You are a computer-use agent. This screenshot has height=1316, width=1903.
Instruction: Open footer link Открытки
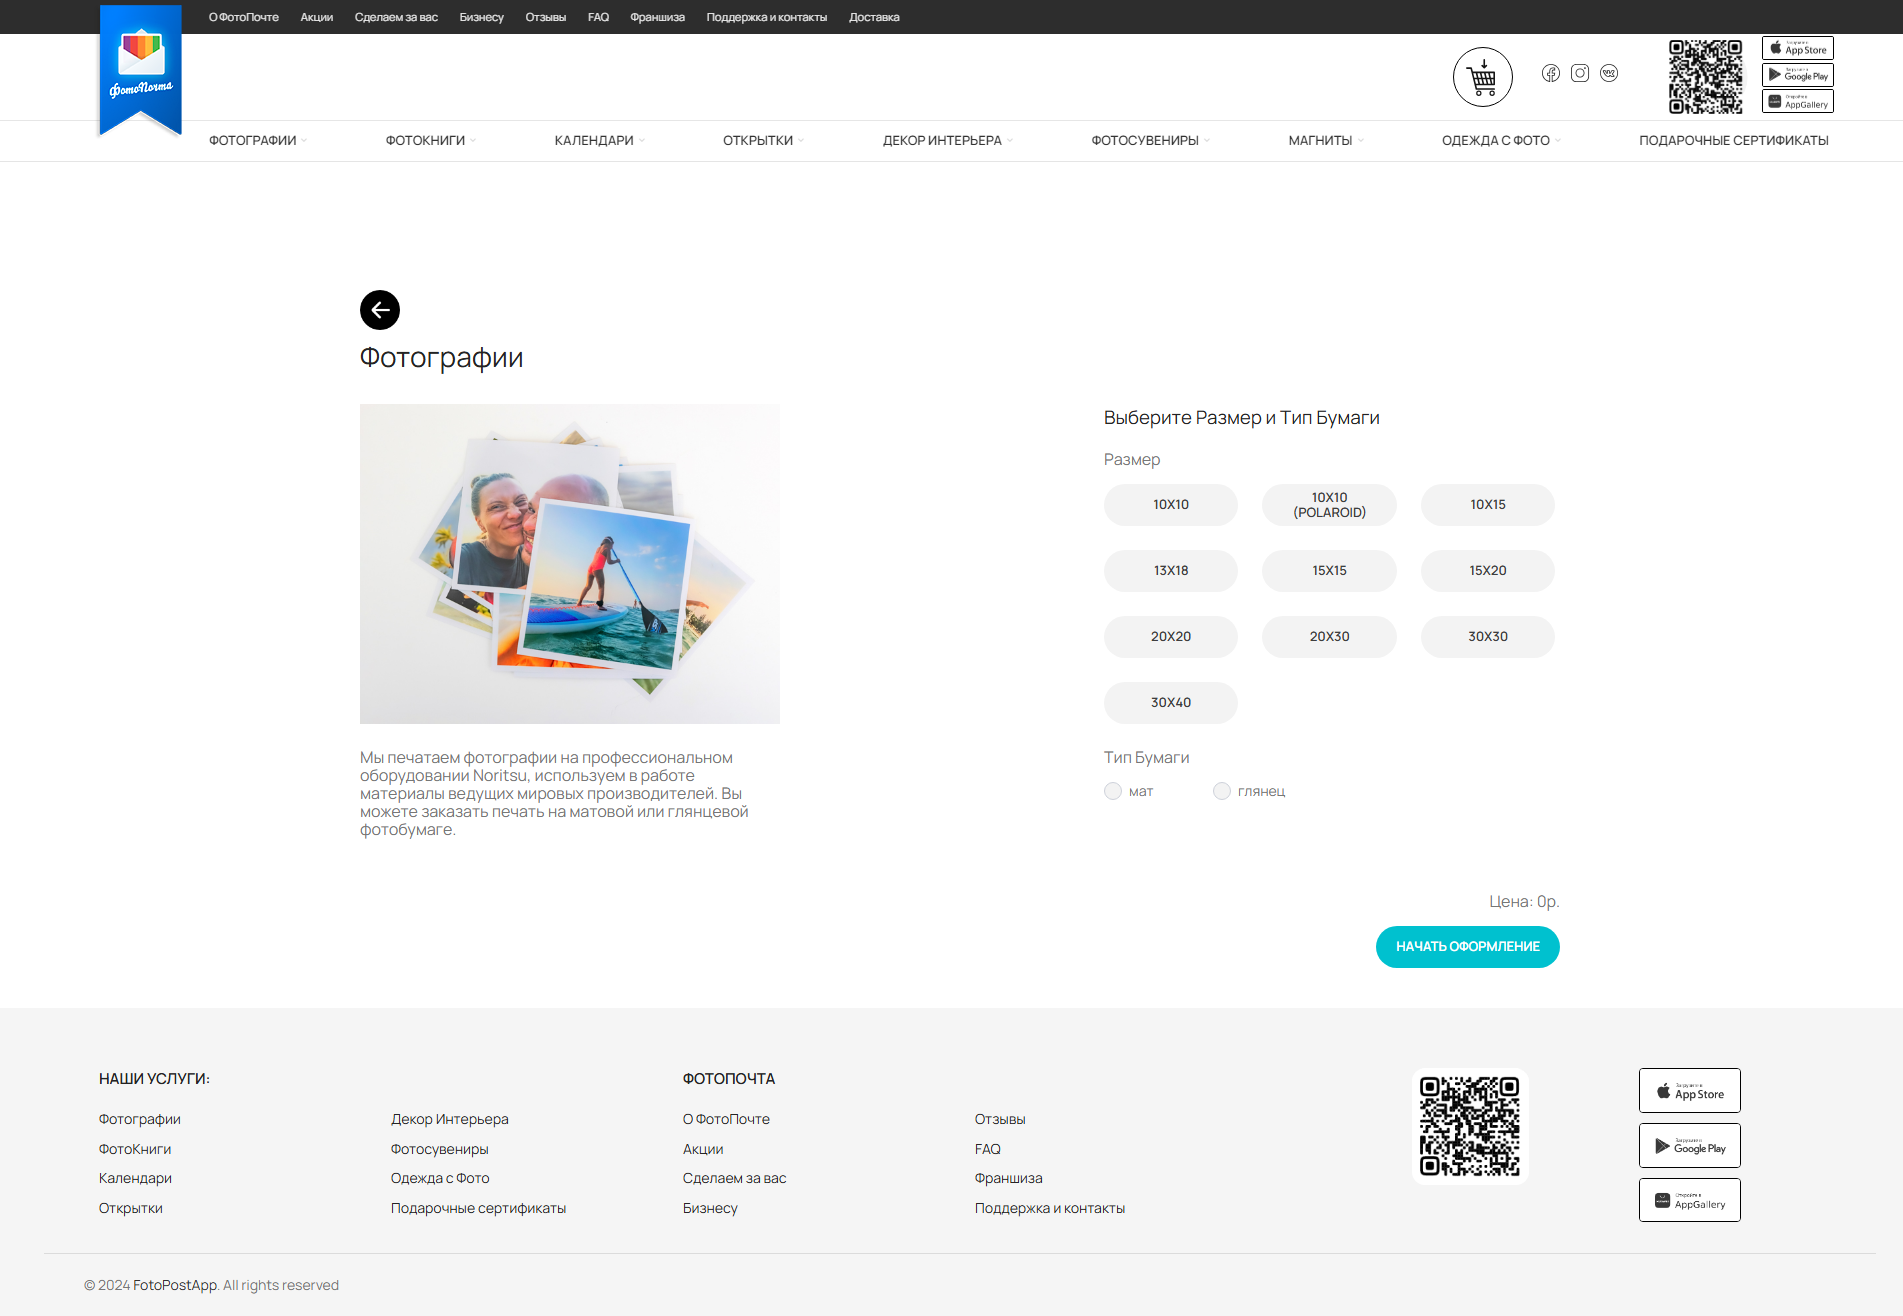(131, 1208)
